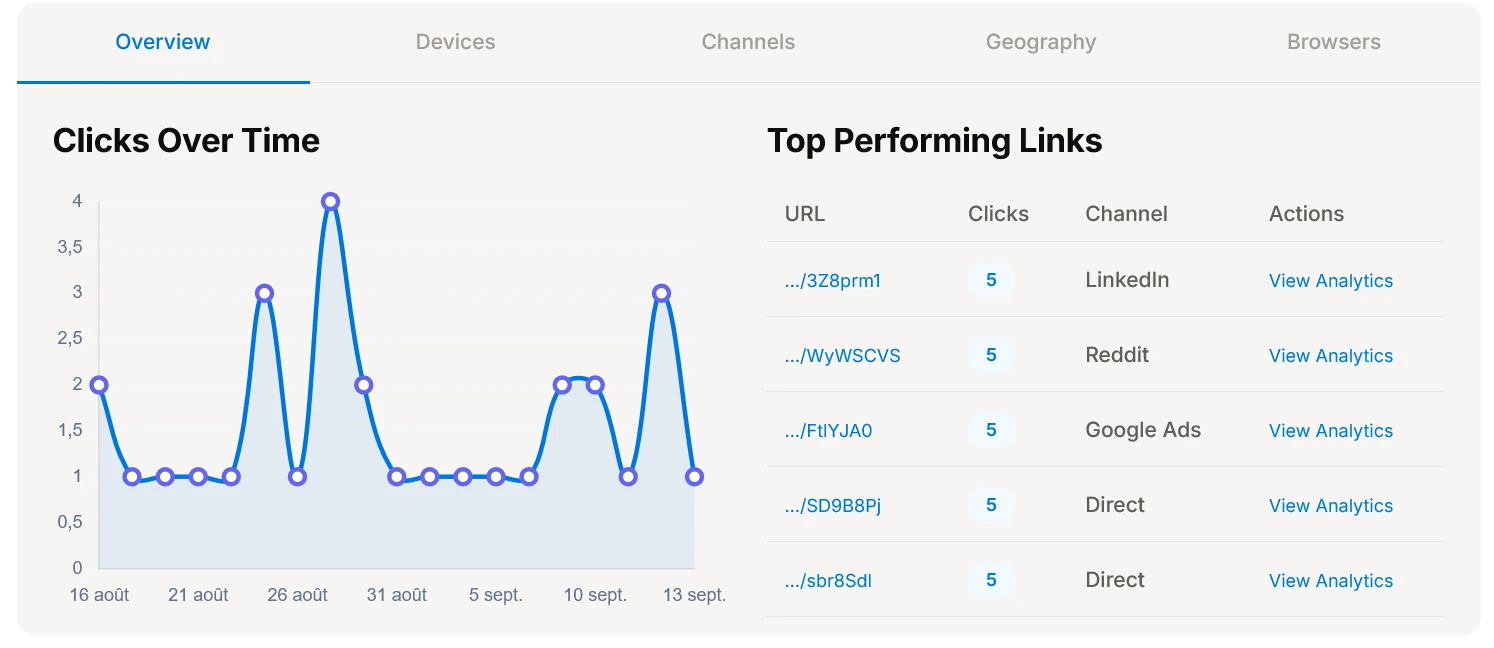Open the .../3Z8prm1 link
Viewport: 1494px width, 648px height.
[833, 281]
